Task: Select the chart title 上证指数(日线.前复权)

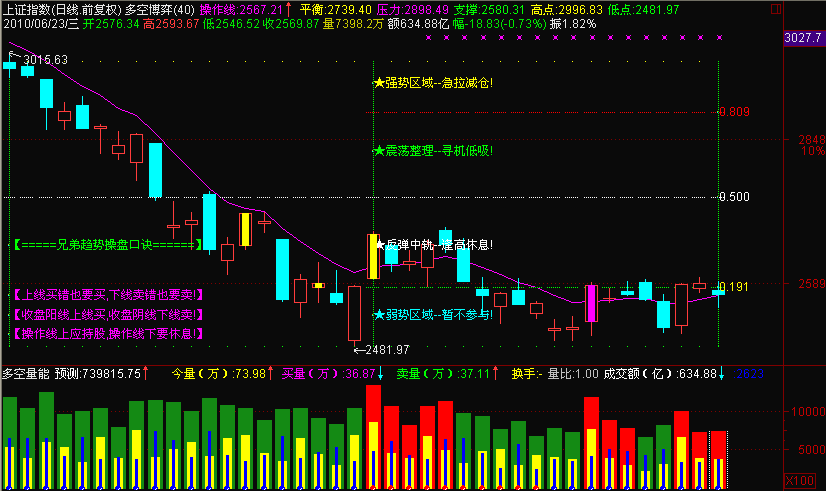Action: [62, 9]
